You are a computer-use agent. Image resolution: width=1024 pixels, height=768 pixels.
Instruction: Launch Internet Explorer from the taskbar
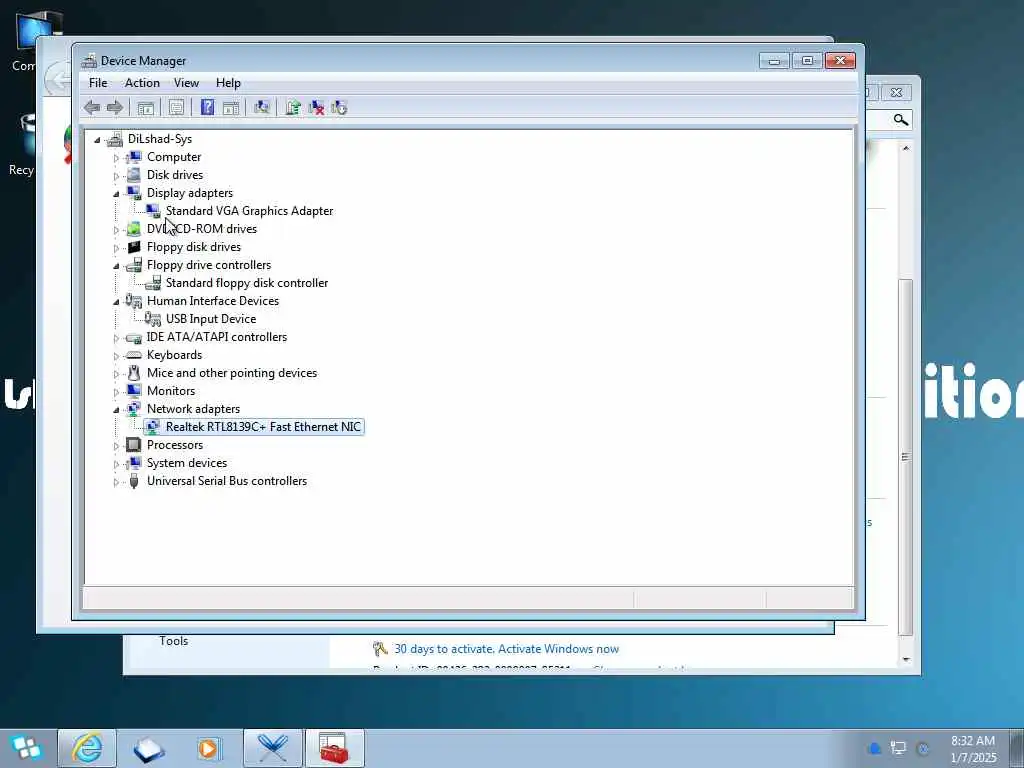(x=87, y=748)
